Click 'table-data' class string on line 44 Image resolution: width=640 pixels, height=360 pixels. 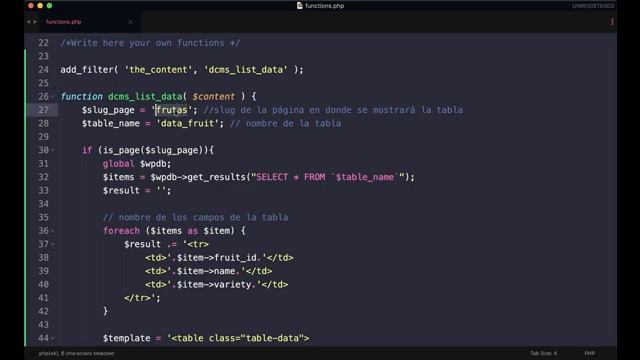coord(273,338)
